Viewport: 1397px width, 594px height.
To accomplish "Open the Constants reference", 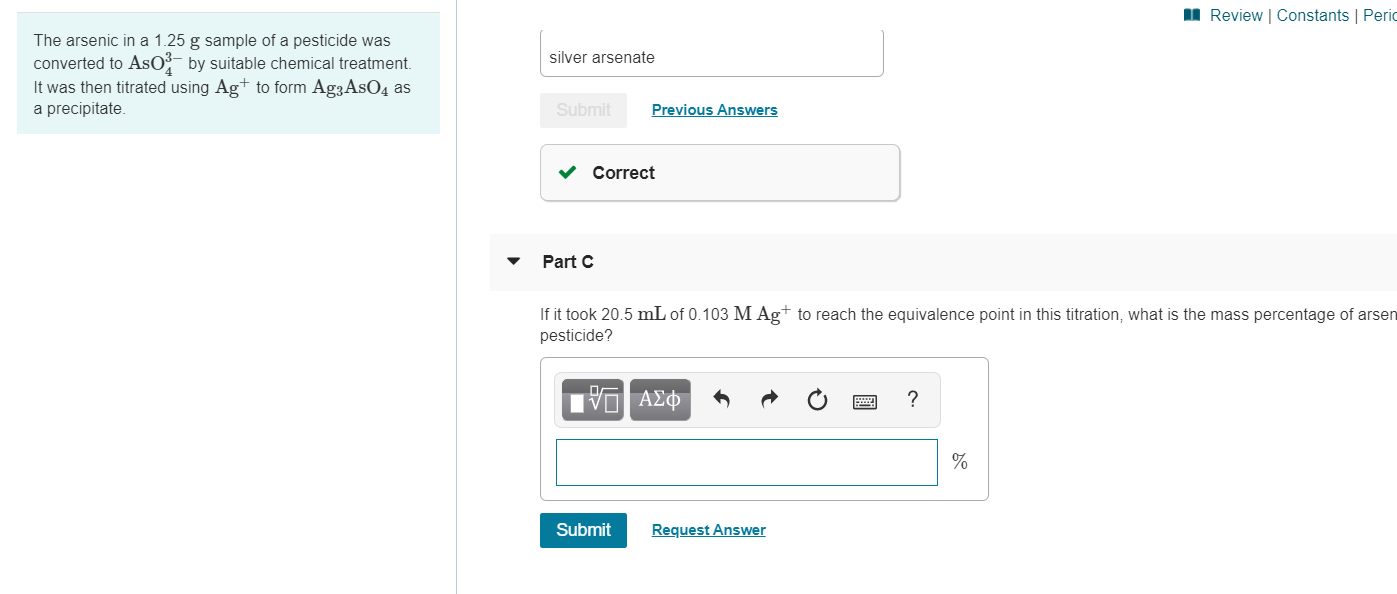I will (x=1313, y=15).
